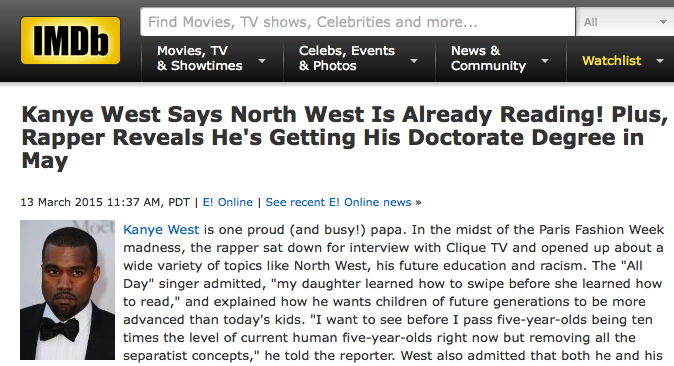
Task: Expand arrow next to 'News & Community'
Action: 545,61
